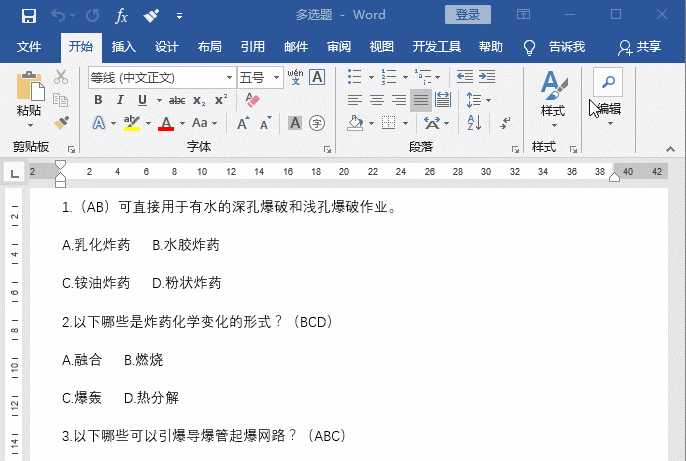
Task: Open the font name combo box 等线
Action: pos(162,78)
